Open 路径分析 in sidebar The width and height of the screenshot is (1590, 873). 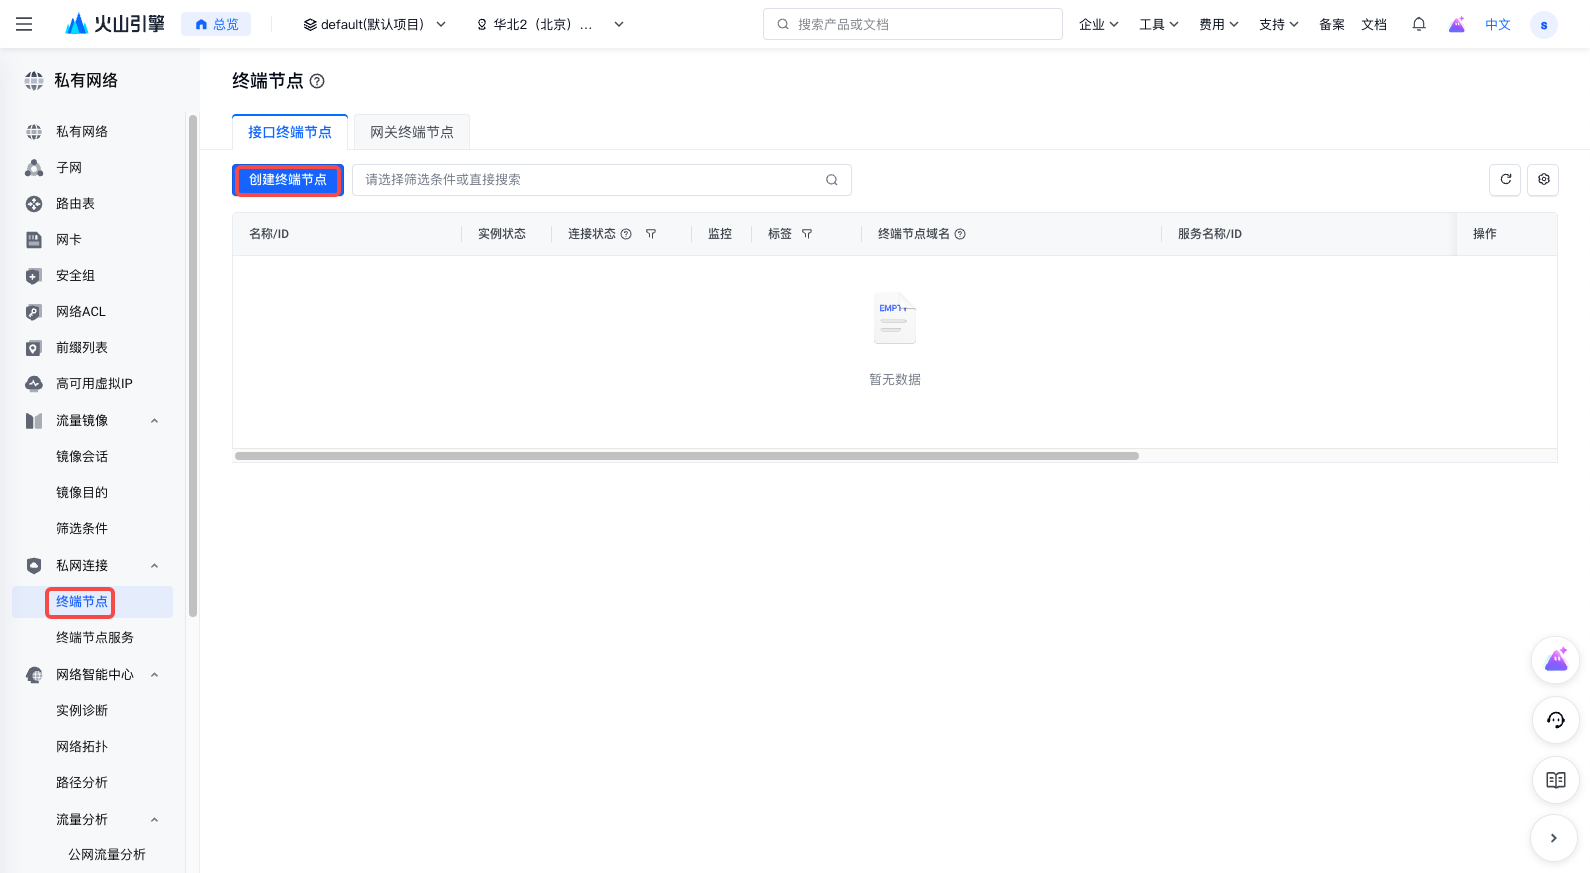pyautogui.click(x=82, y=783)
